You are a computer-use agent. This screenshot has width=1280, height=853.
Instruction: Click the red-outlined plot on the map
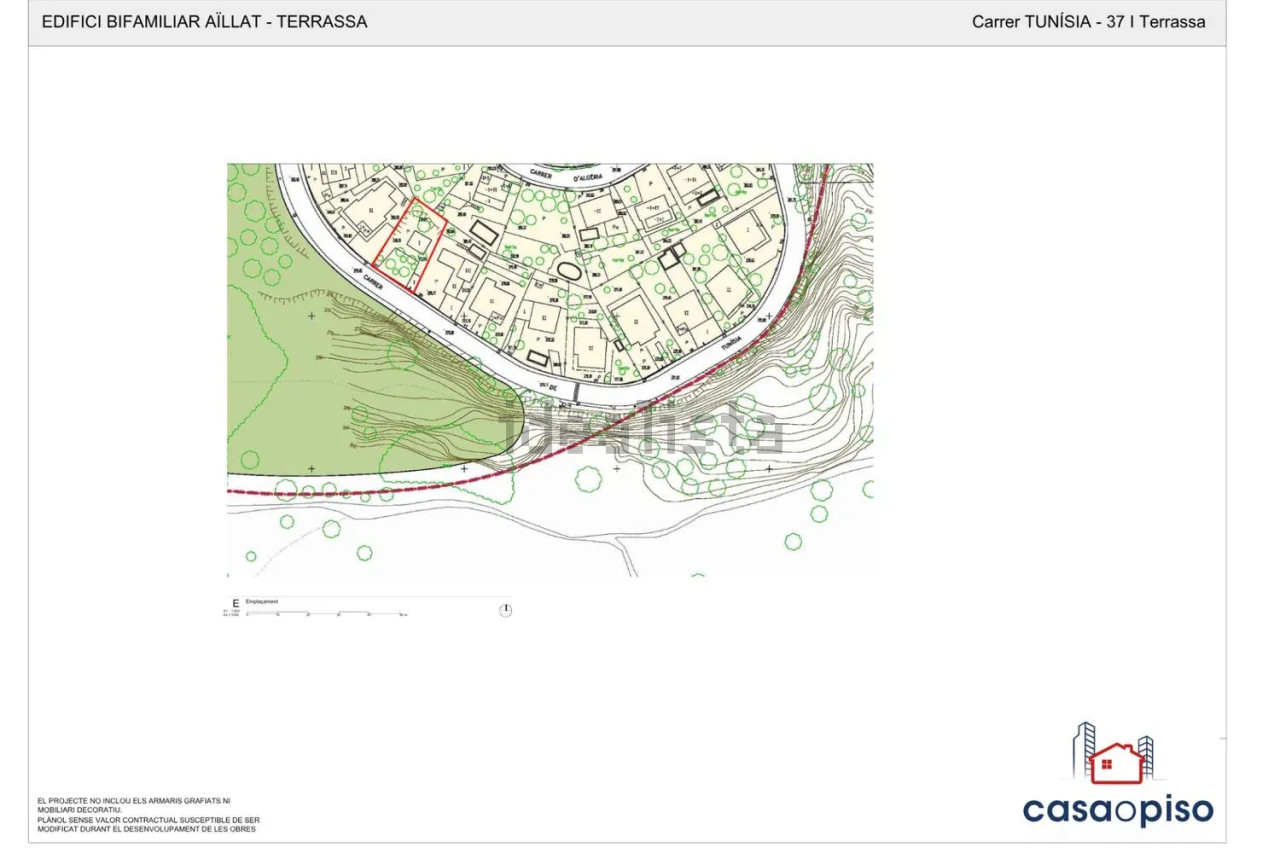[409, 245]
